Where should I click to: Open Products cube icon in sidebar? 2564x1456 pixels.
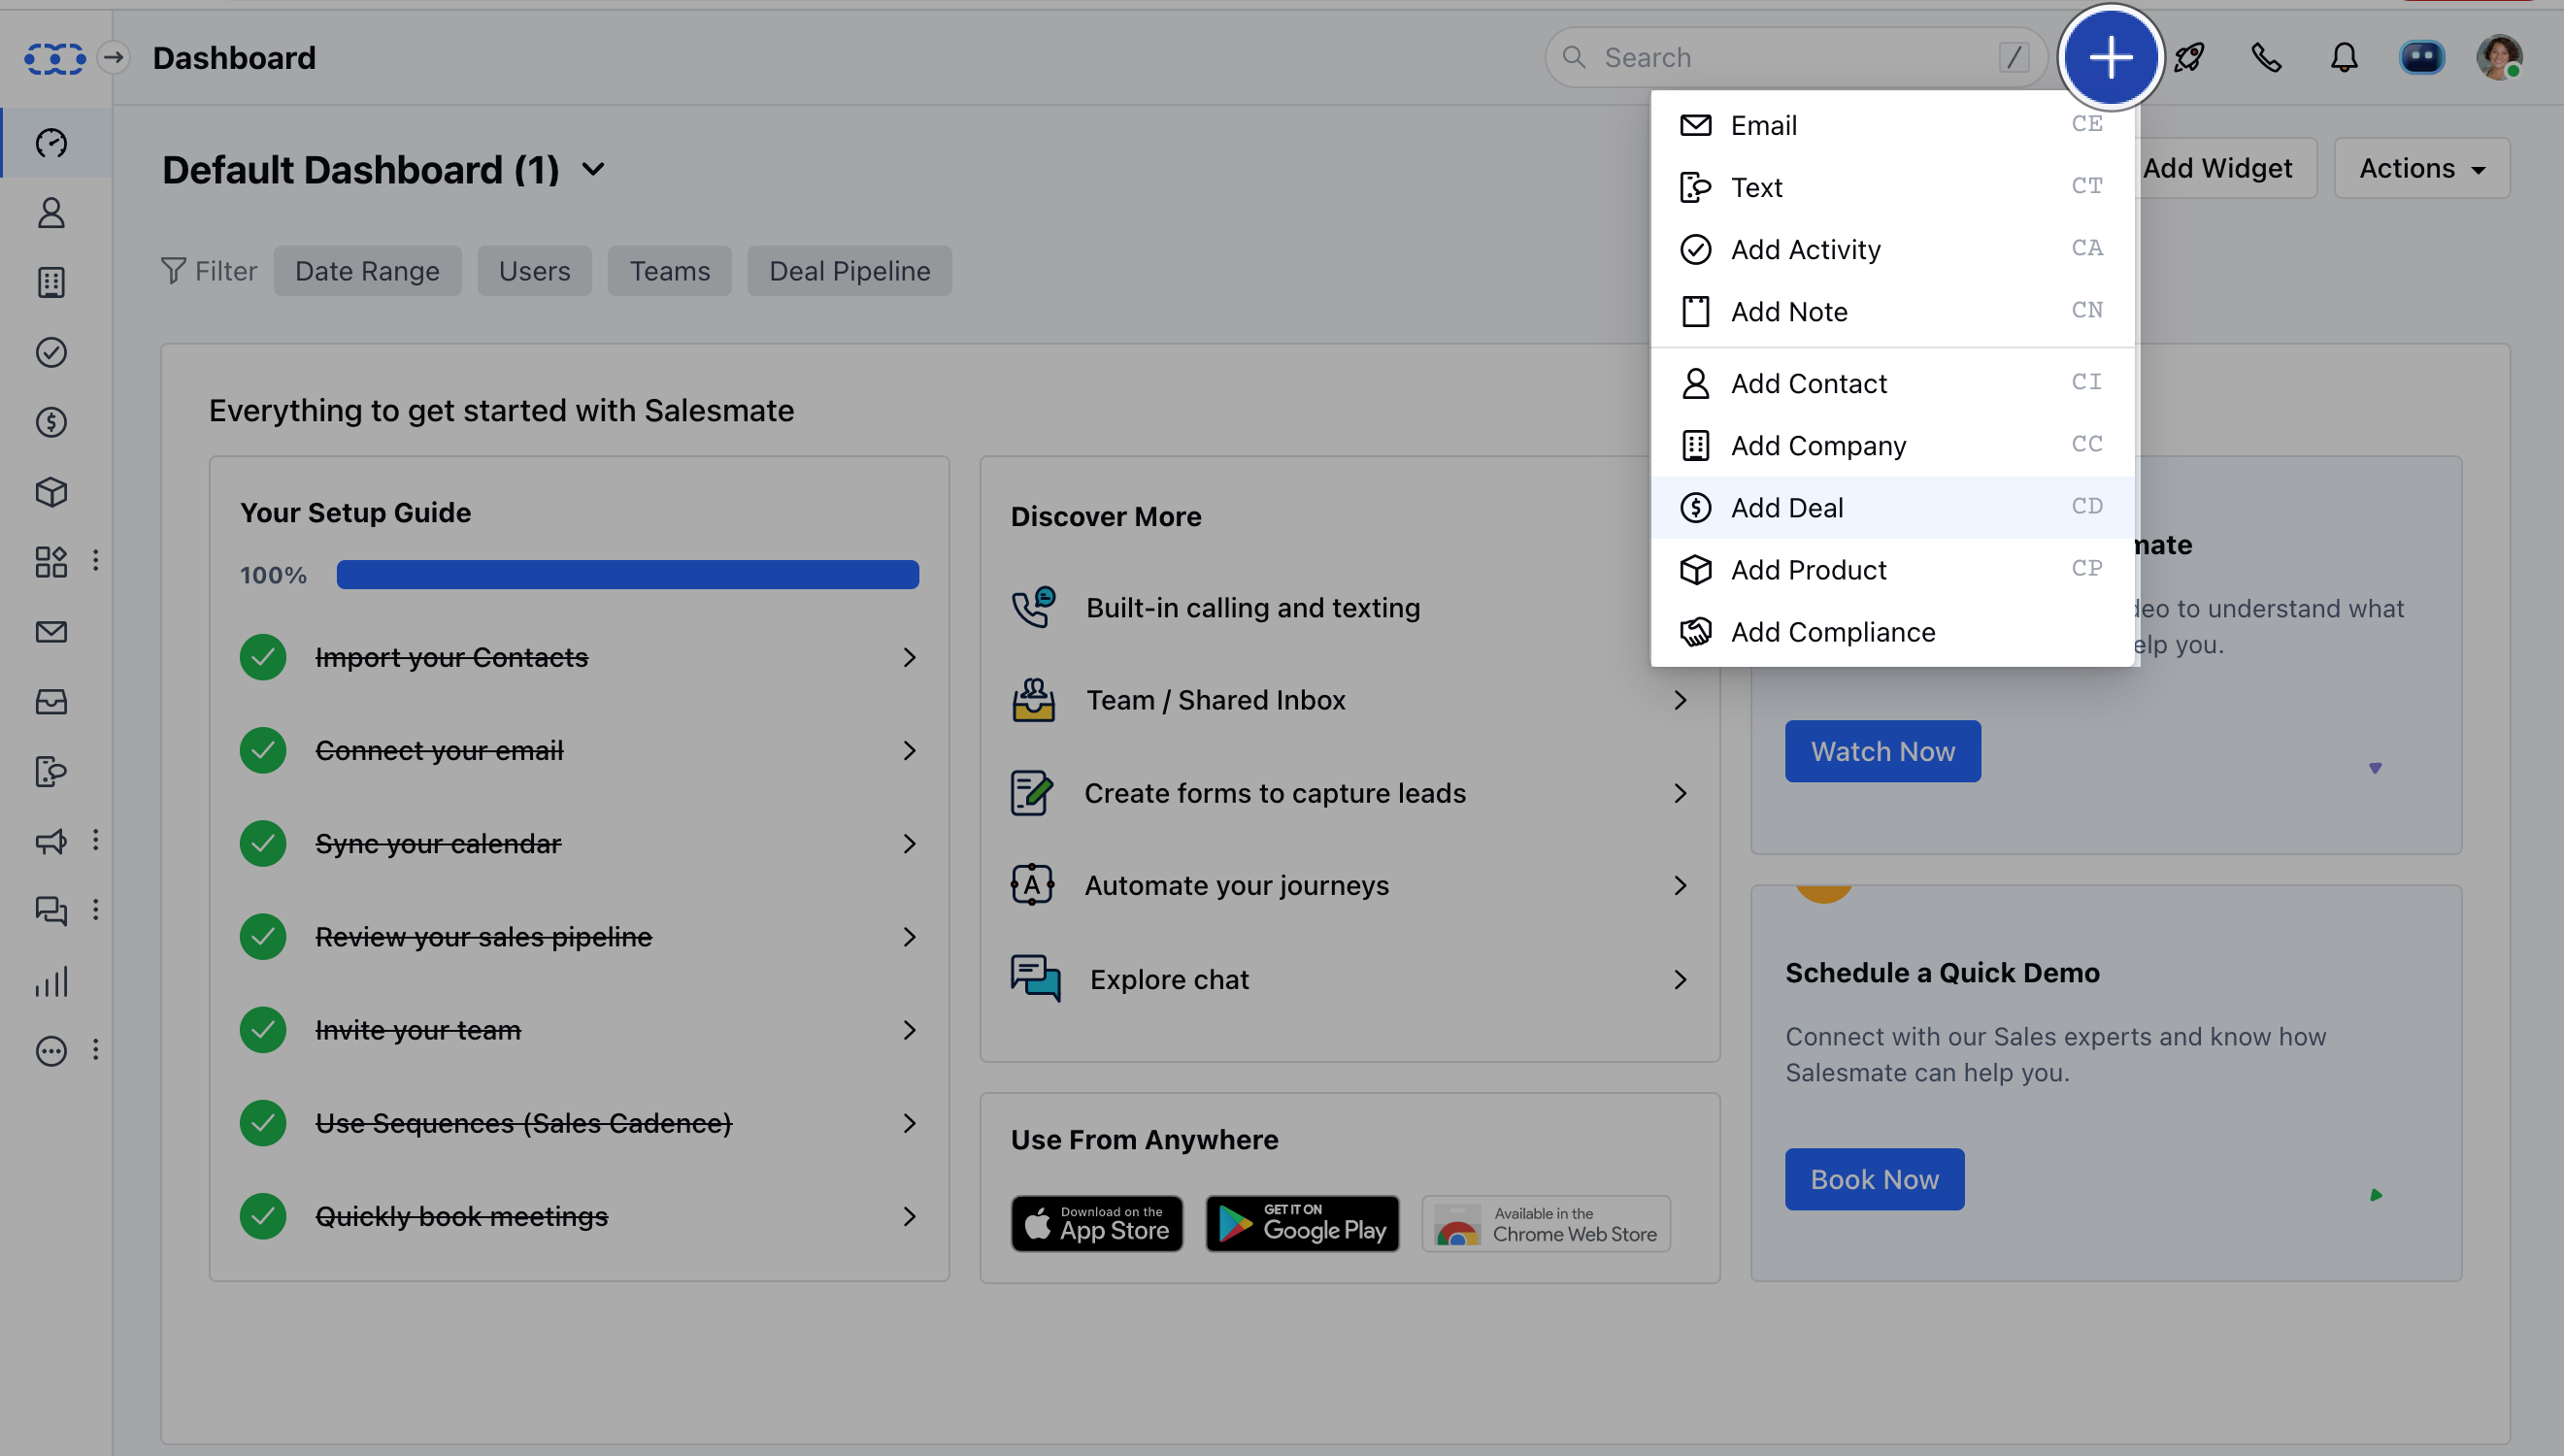click(x=52, y=492)
